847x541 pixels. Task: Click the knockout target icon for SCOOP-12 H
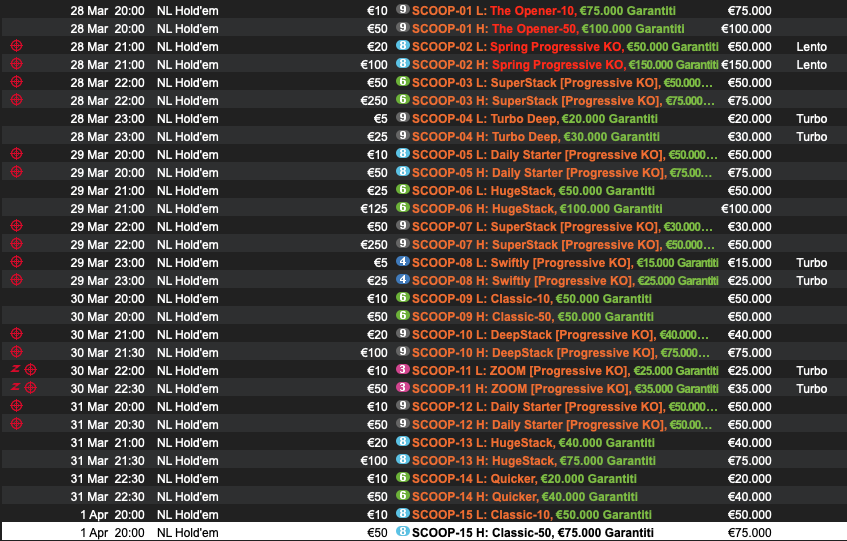pyautogui.click(x=17, y=423)
